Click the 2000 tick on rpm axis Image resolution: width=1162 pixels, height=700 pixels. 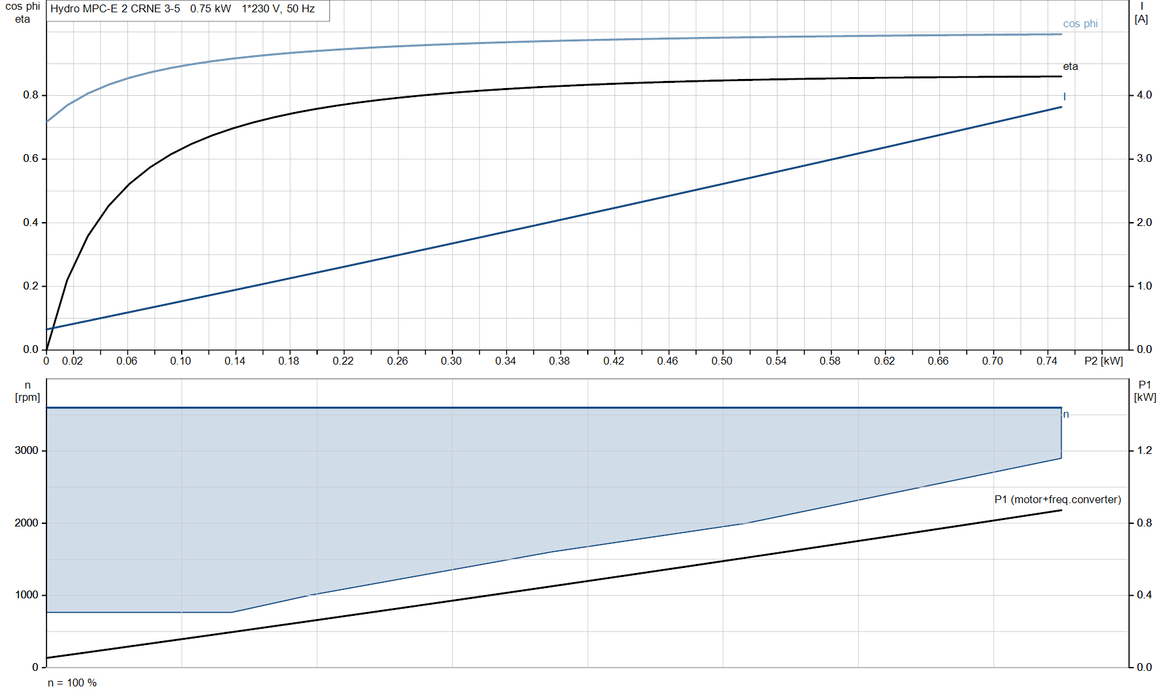point(27,523)
